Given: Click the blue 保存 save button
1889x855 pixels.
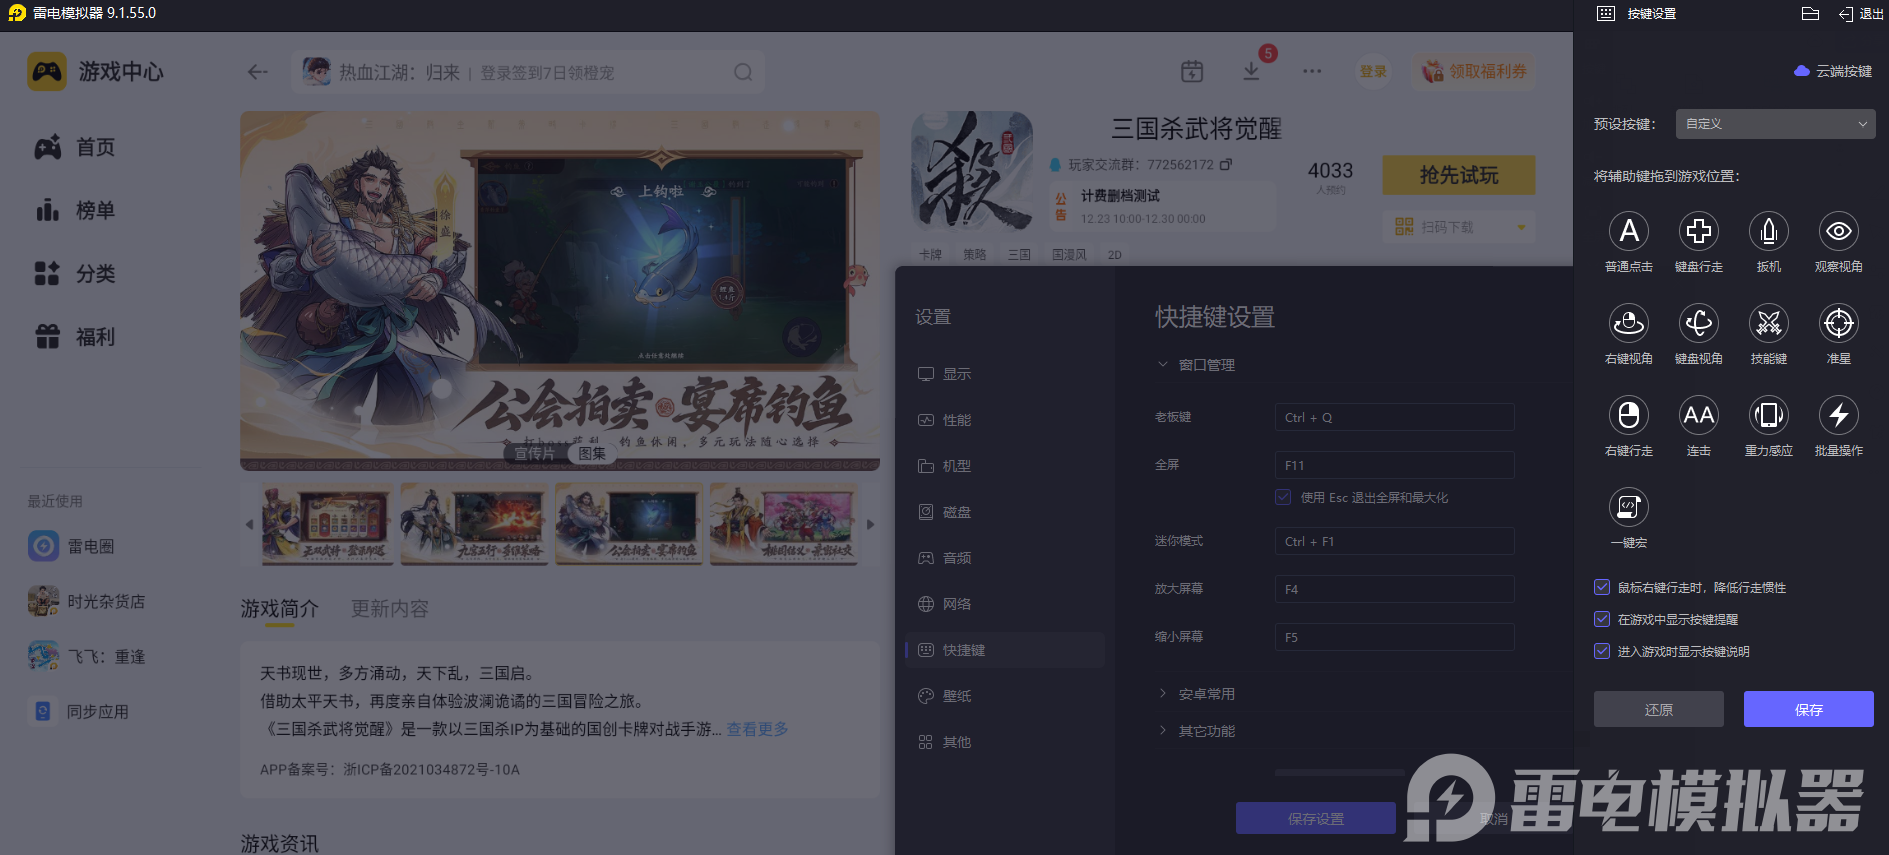Looking at the screenshot, I should (1809, 709).
